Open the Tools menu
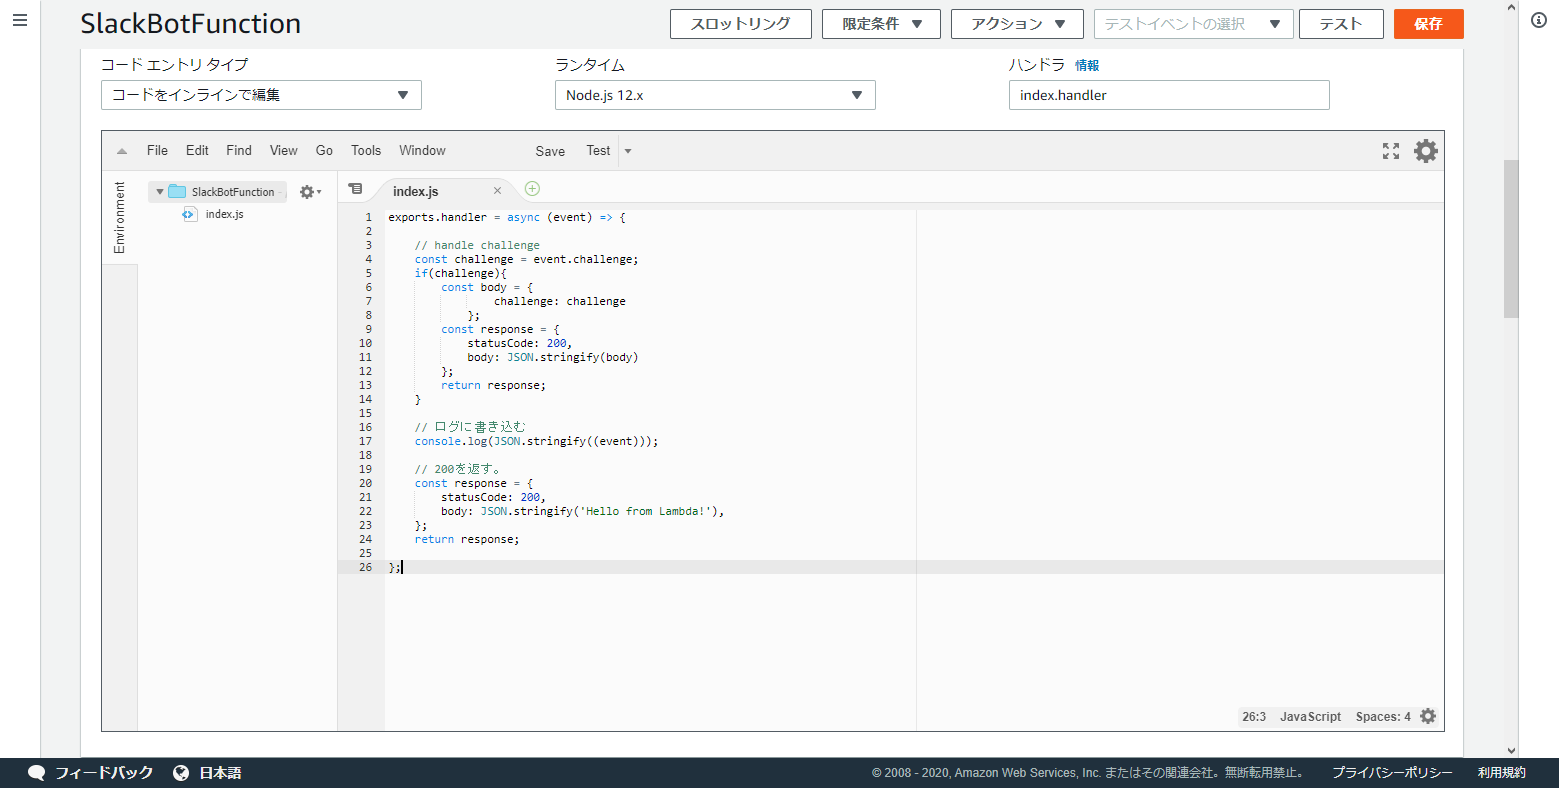The width and height of the screenshot is (1559, 788). (x=366, y=150)
